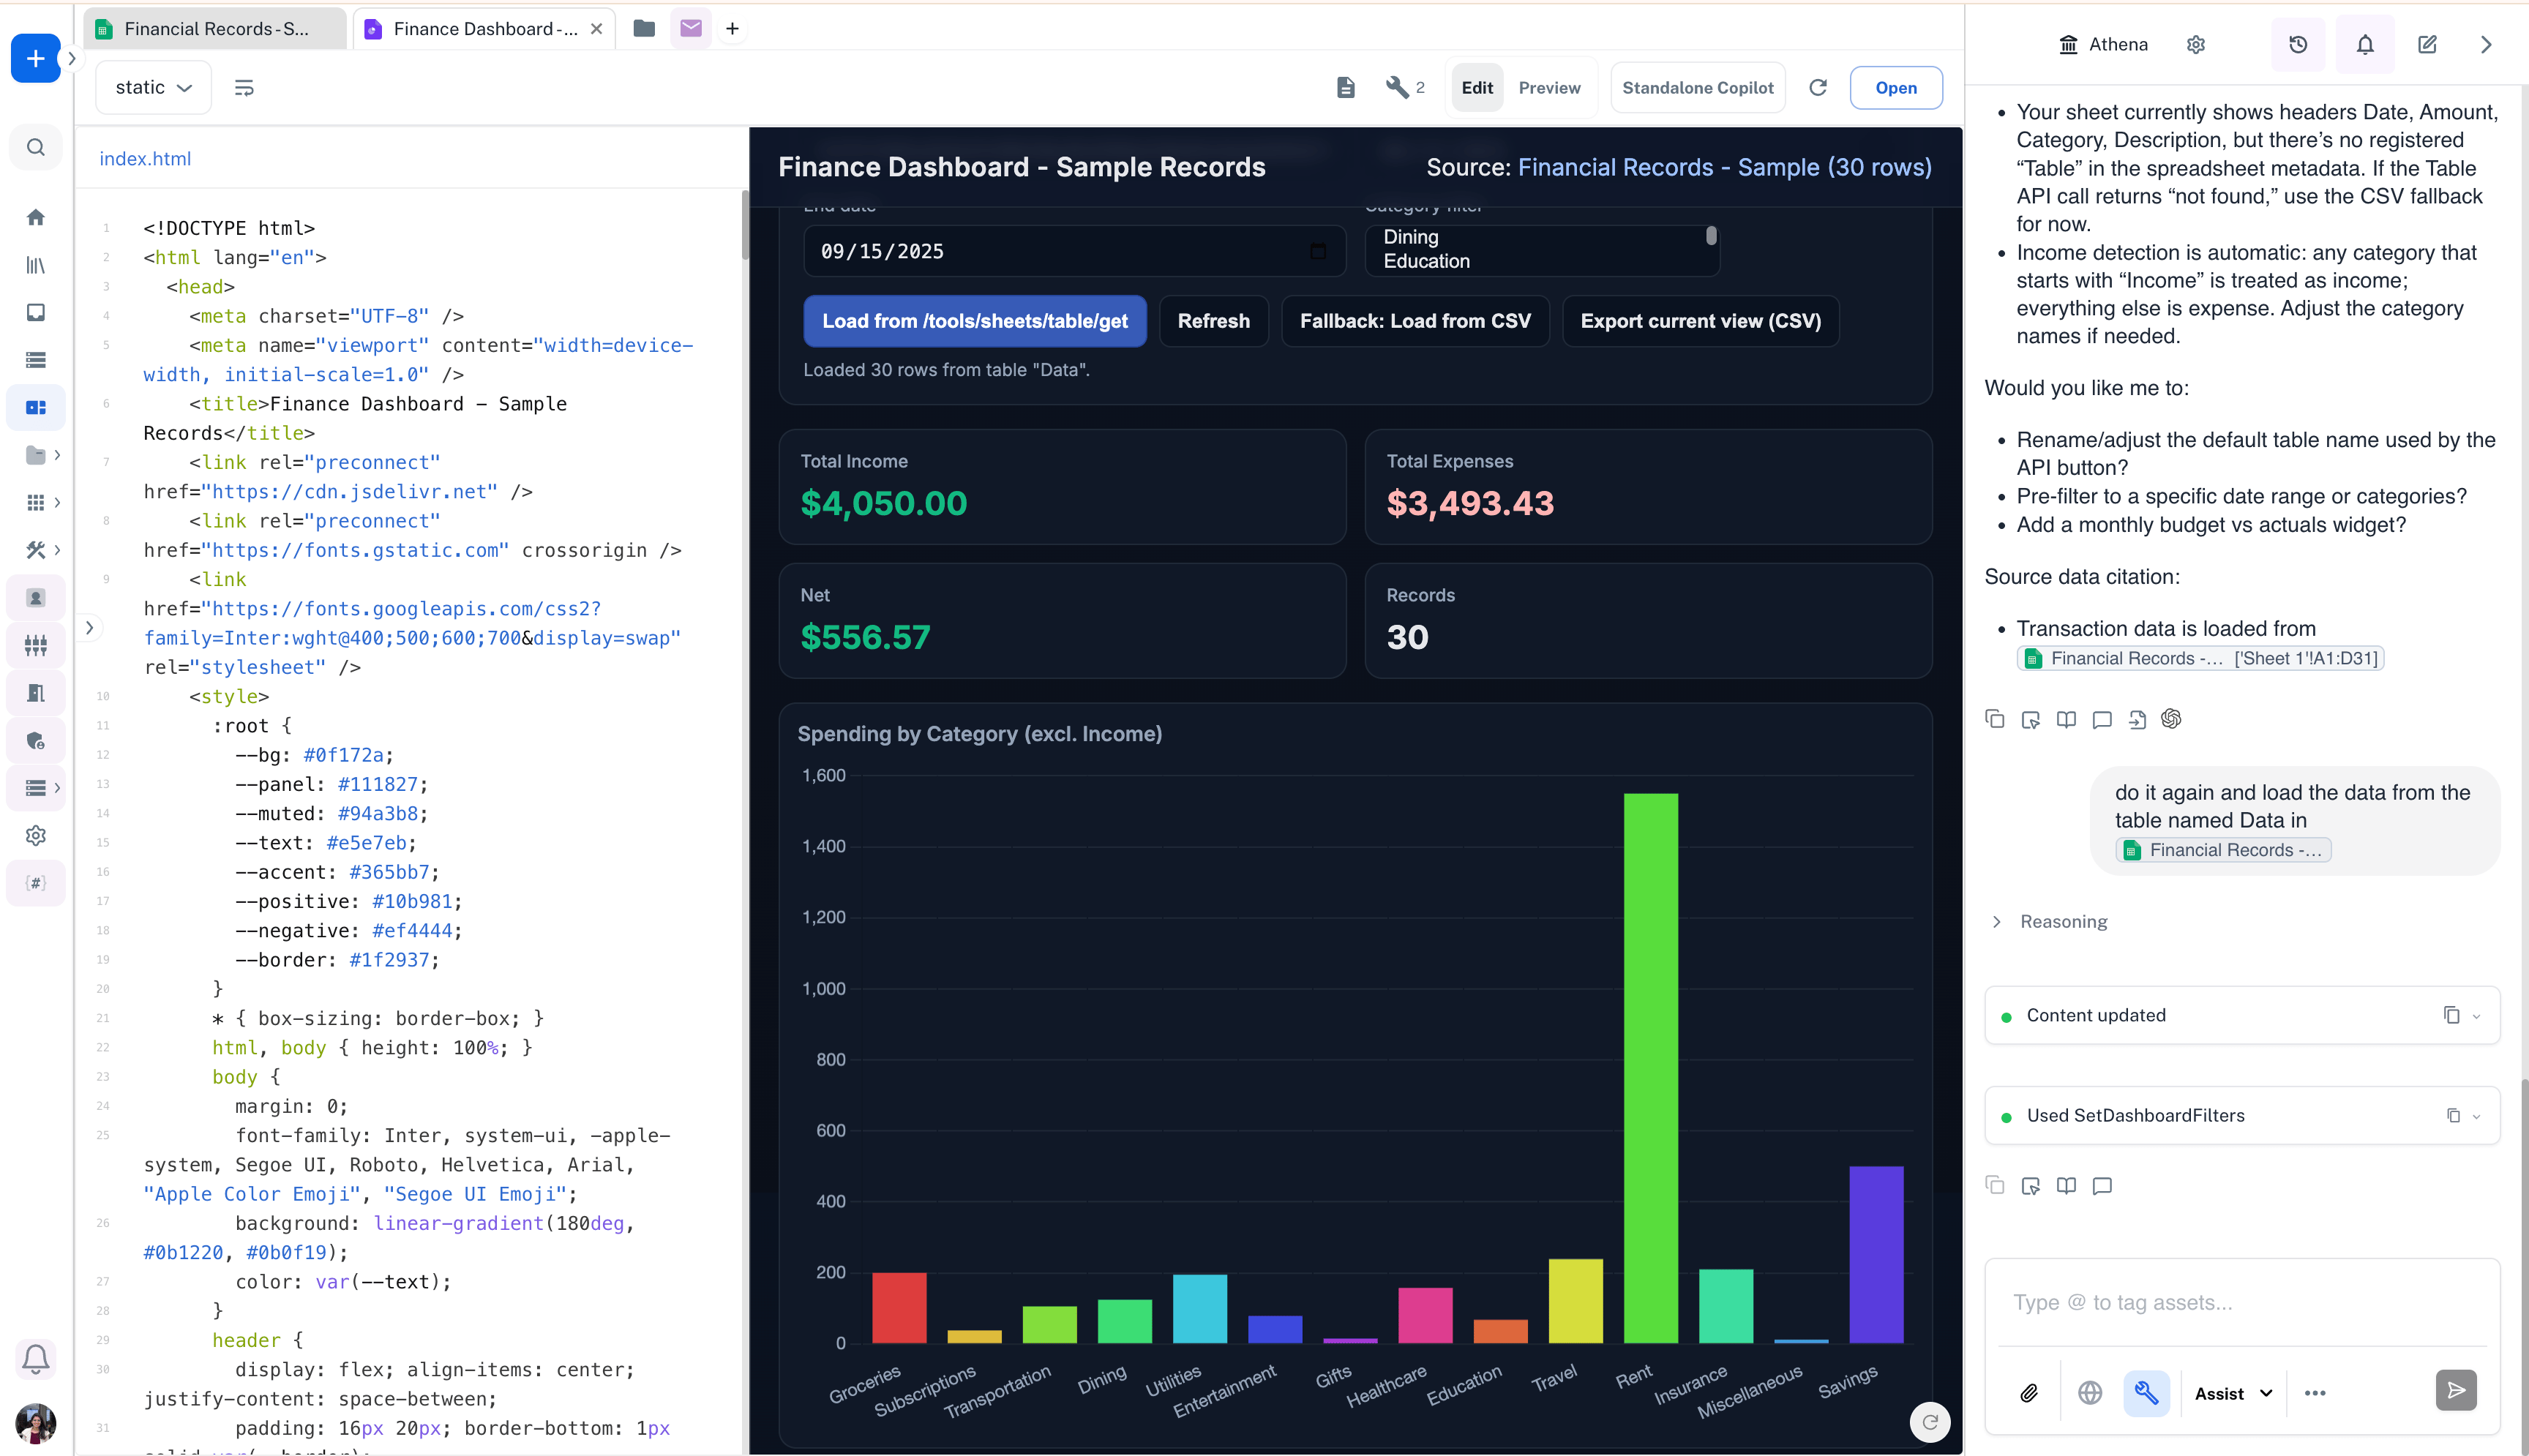Screen dimensions: 2529x1456
Task: Open the library books sidebar icon
Action: pyautogui.click(x=36, y=265)
